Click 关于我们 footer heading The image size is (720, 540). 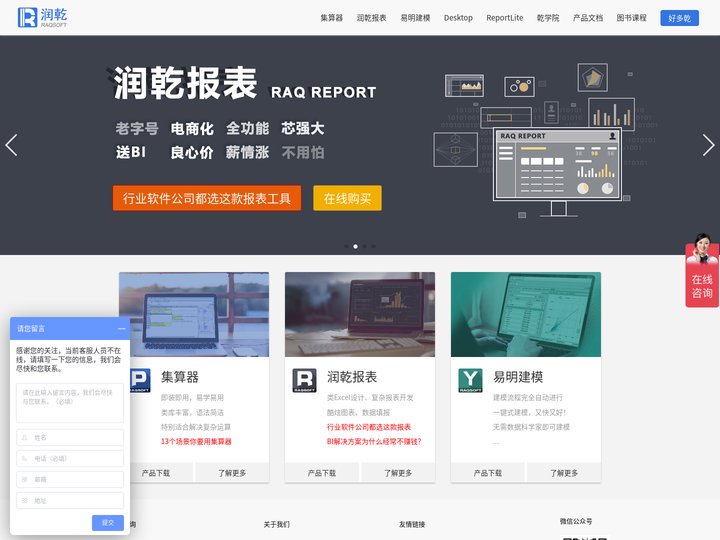[276, 524]
